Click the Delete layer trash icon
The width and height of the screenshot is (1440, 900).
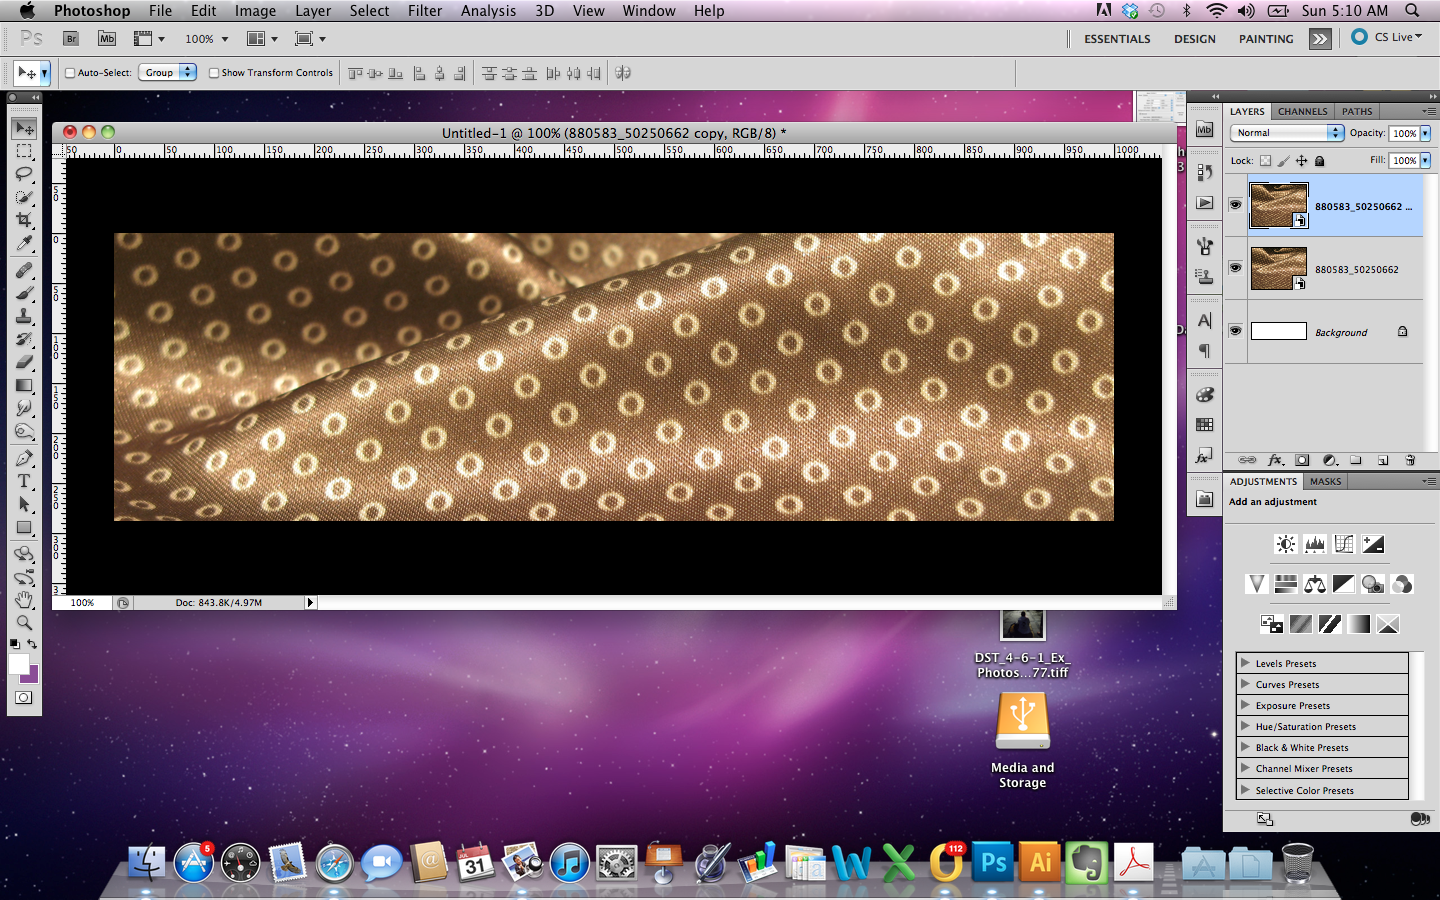click(x=1410, y=460)
